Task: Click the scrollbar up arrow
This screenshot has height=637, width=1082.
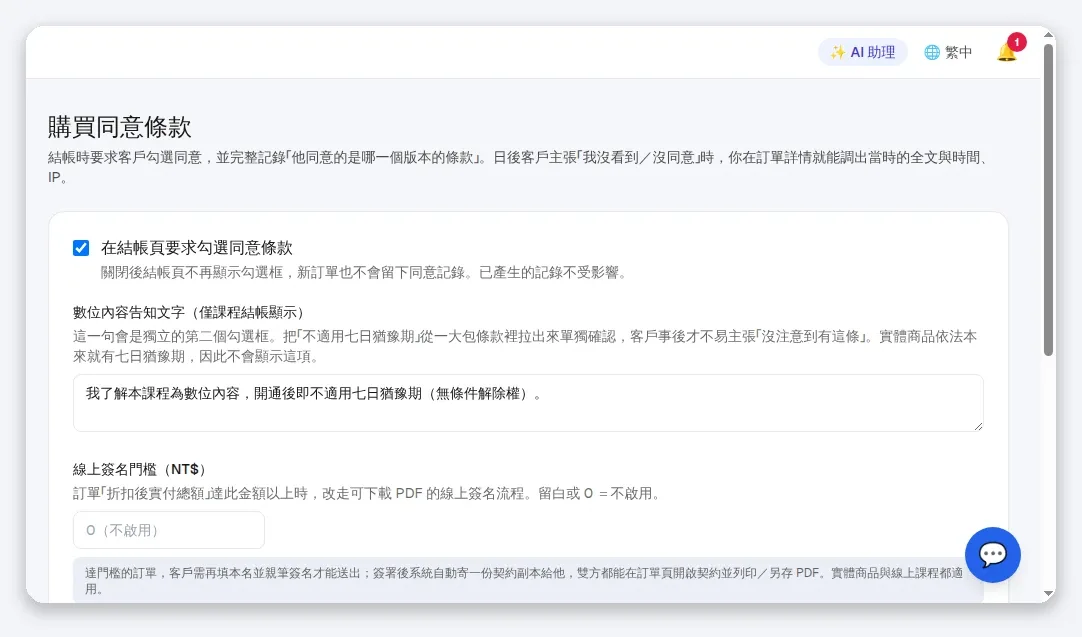Action: pos(1049,35)
